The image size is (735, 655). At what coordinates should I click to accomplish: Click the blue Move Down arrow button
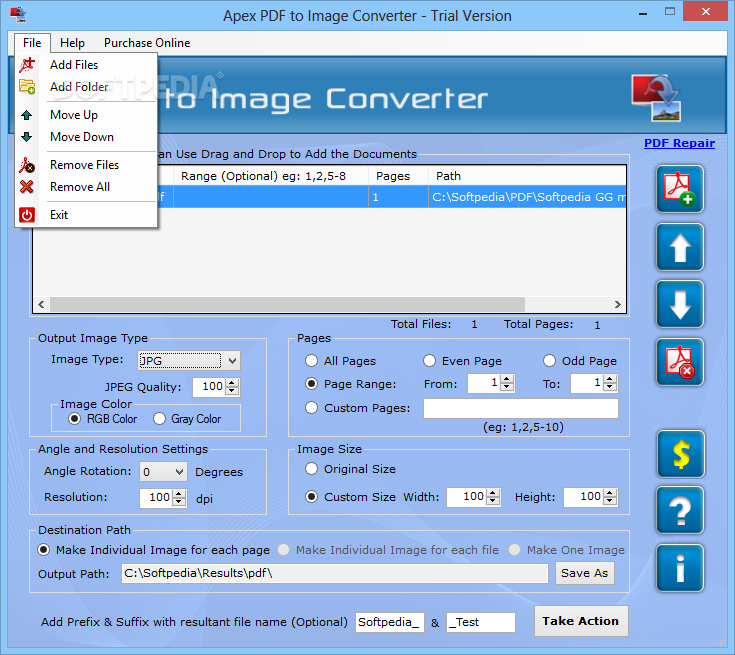pyautogui.click(x=680, y=304)
